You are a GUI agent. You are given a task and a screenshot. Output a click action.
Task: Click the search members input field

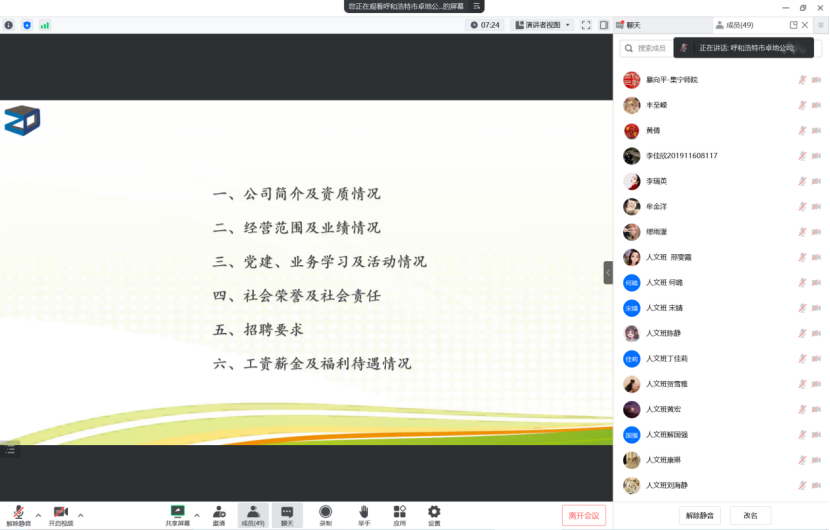(652, 48)
